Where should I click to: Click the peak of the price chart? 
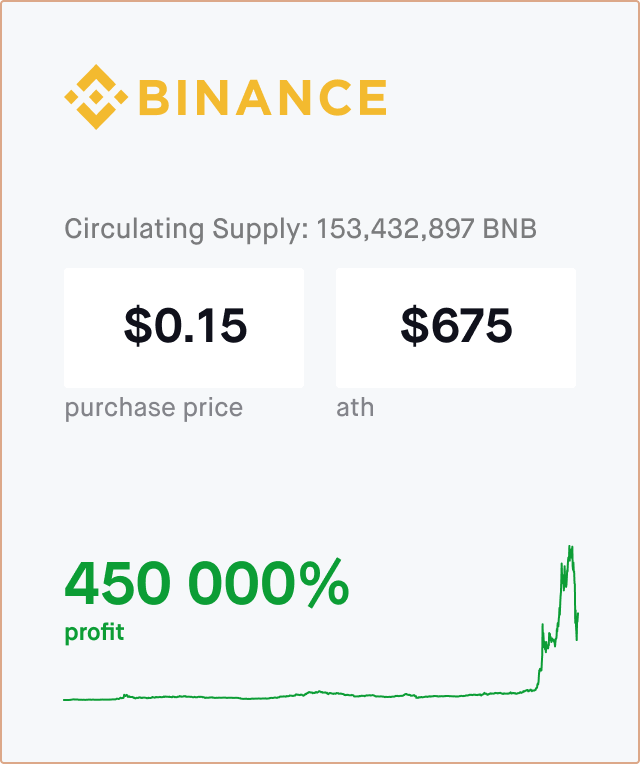tap(570, 549)
